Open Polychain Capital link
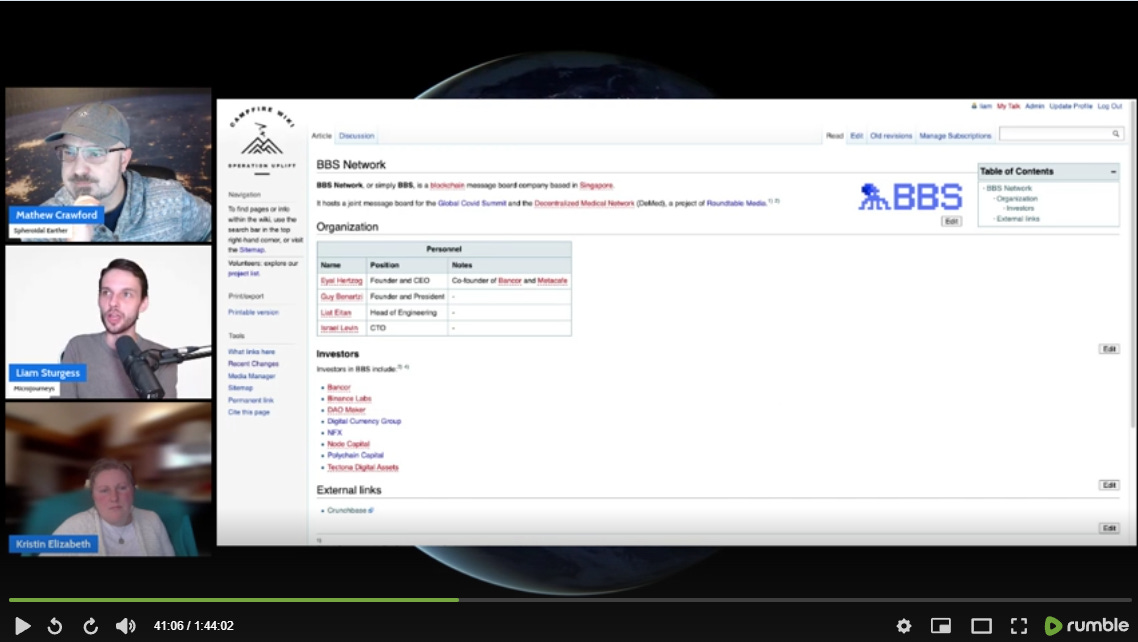Viewport: 1138px width, 642px height. (x=355, y=455)
